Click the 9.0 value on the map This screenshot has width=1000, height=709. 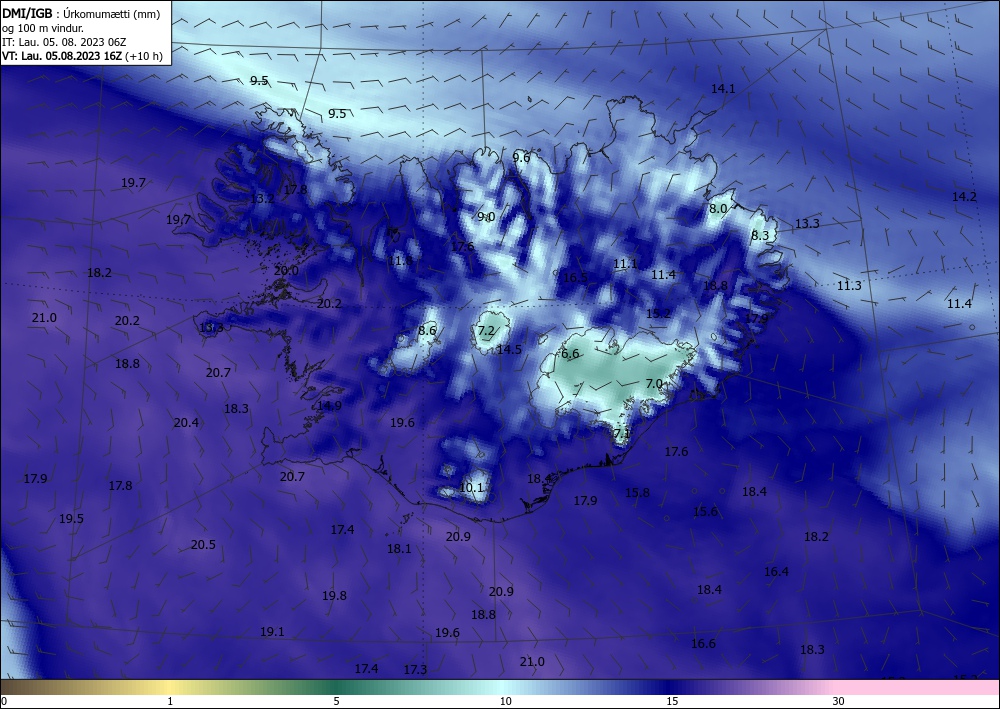(x=486, y=217)
